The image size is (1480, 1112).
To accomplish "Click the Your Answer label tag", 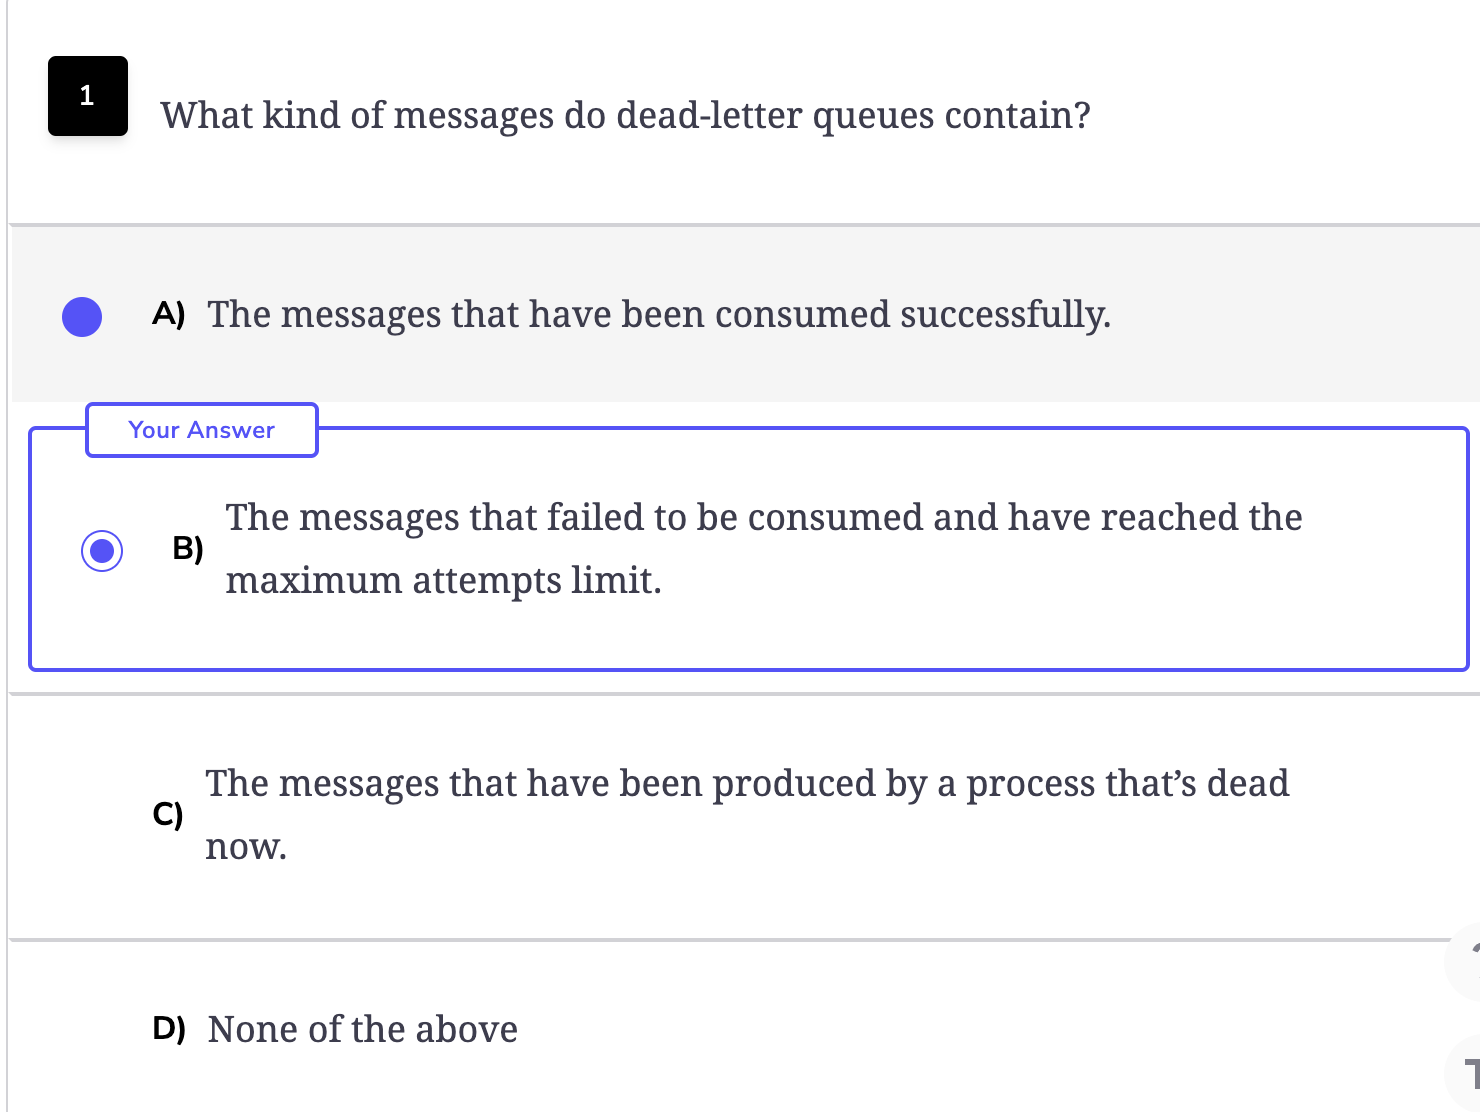I will click(x=202, y=430).
